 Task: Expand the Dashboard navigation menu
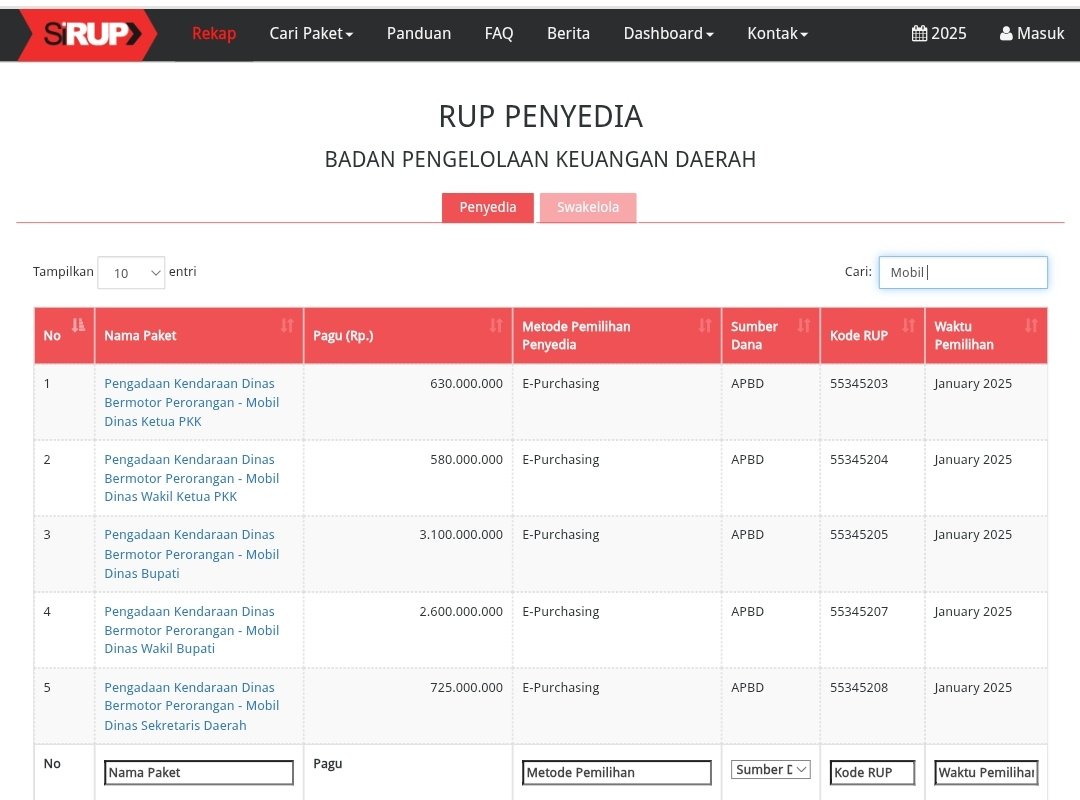click(x=668, y=34)
